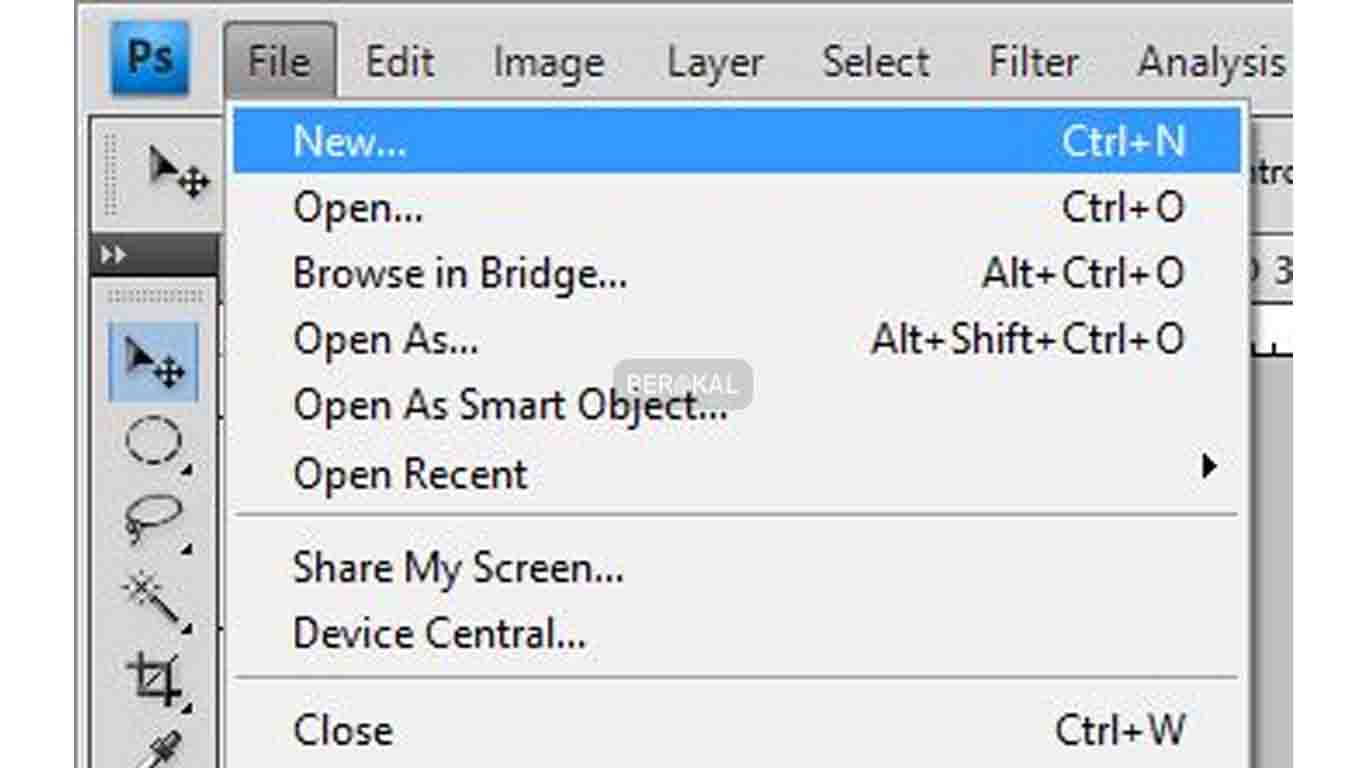Screen dimensions: 1366x768
Task: Select the Move tool in the toolbox
Action: coord(153,362)
